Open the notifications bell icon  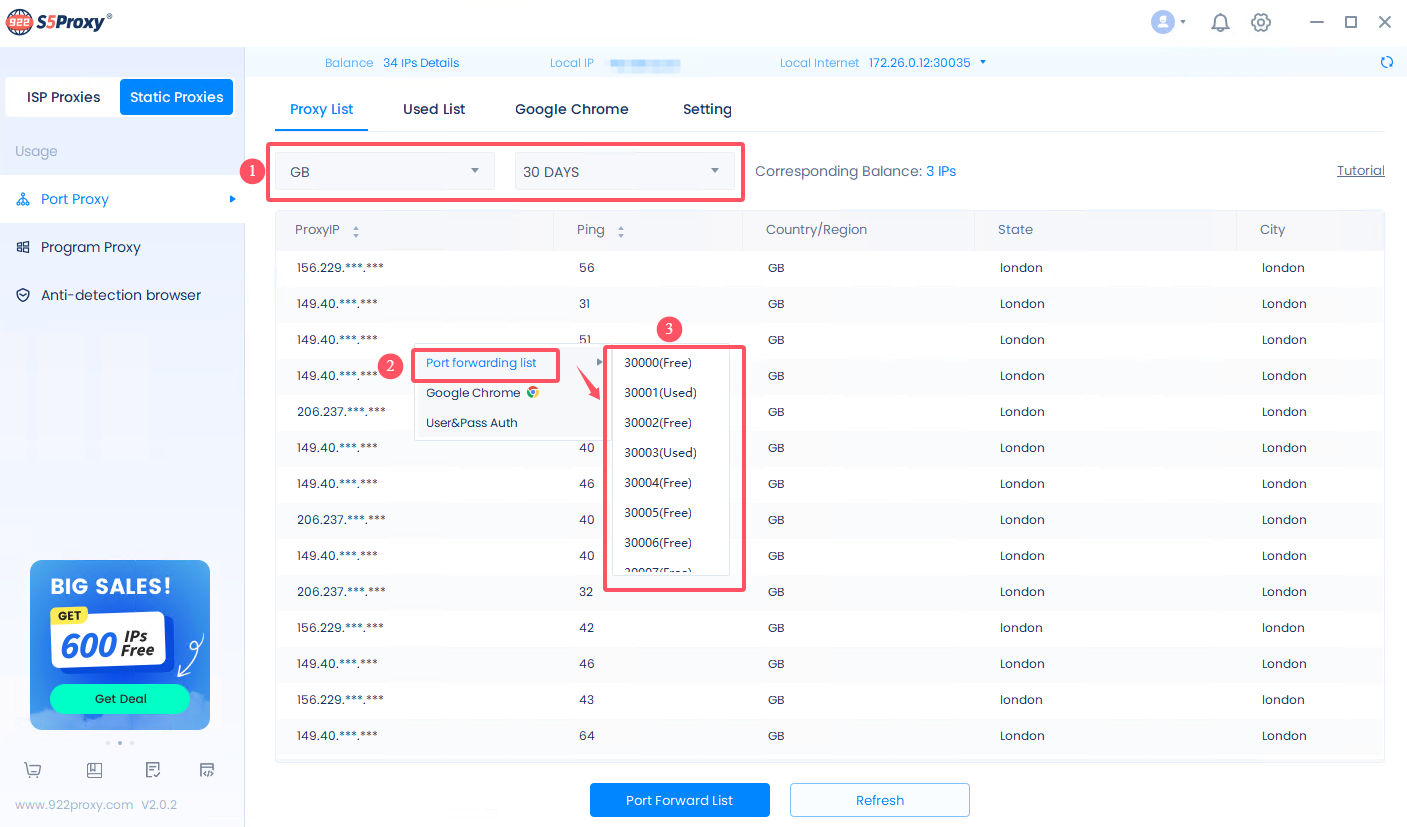[1220, 22]
